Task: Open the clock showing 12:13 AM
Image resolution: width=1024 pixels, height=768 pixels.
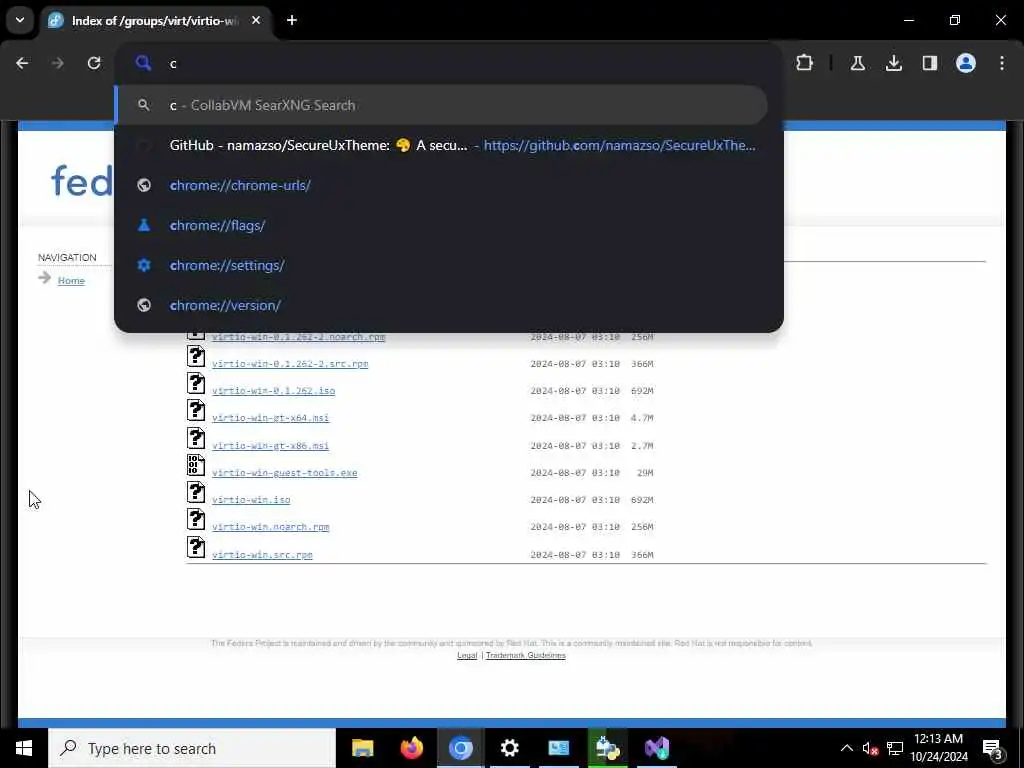Action: (938, 748)
